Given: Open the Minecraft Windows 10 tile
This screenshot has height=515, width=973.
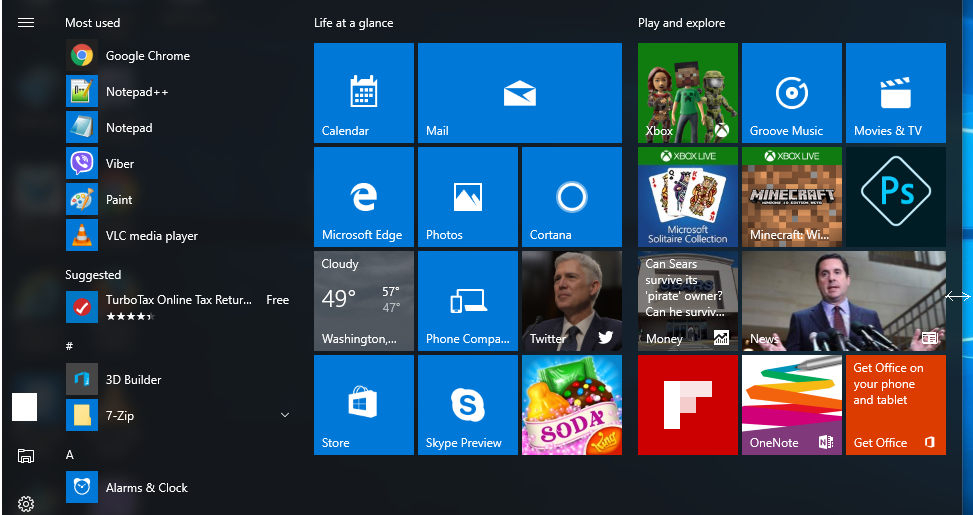Looking at the screenshot, I should coord(792,197).
